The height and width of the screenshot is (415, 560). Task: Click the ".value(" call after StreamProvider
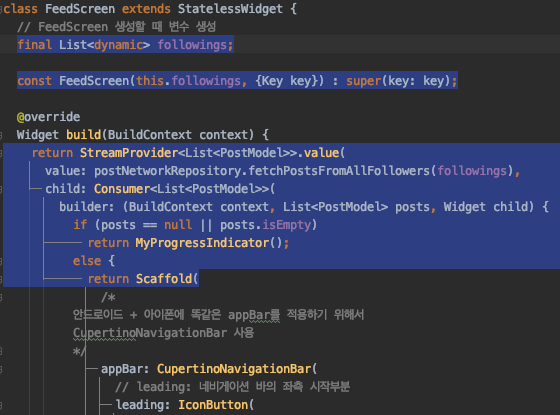click(321, 153)
